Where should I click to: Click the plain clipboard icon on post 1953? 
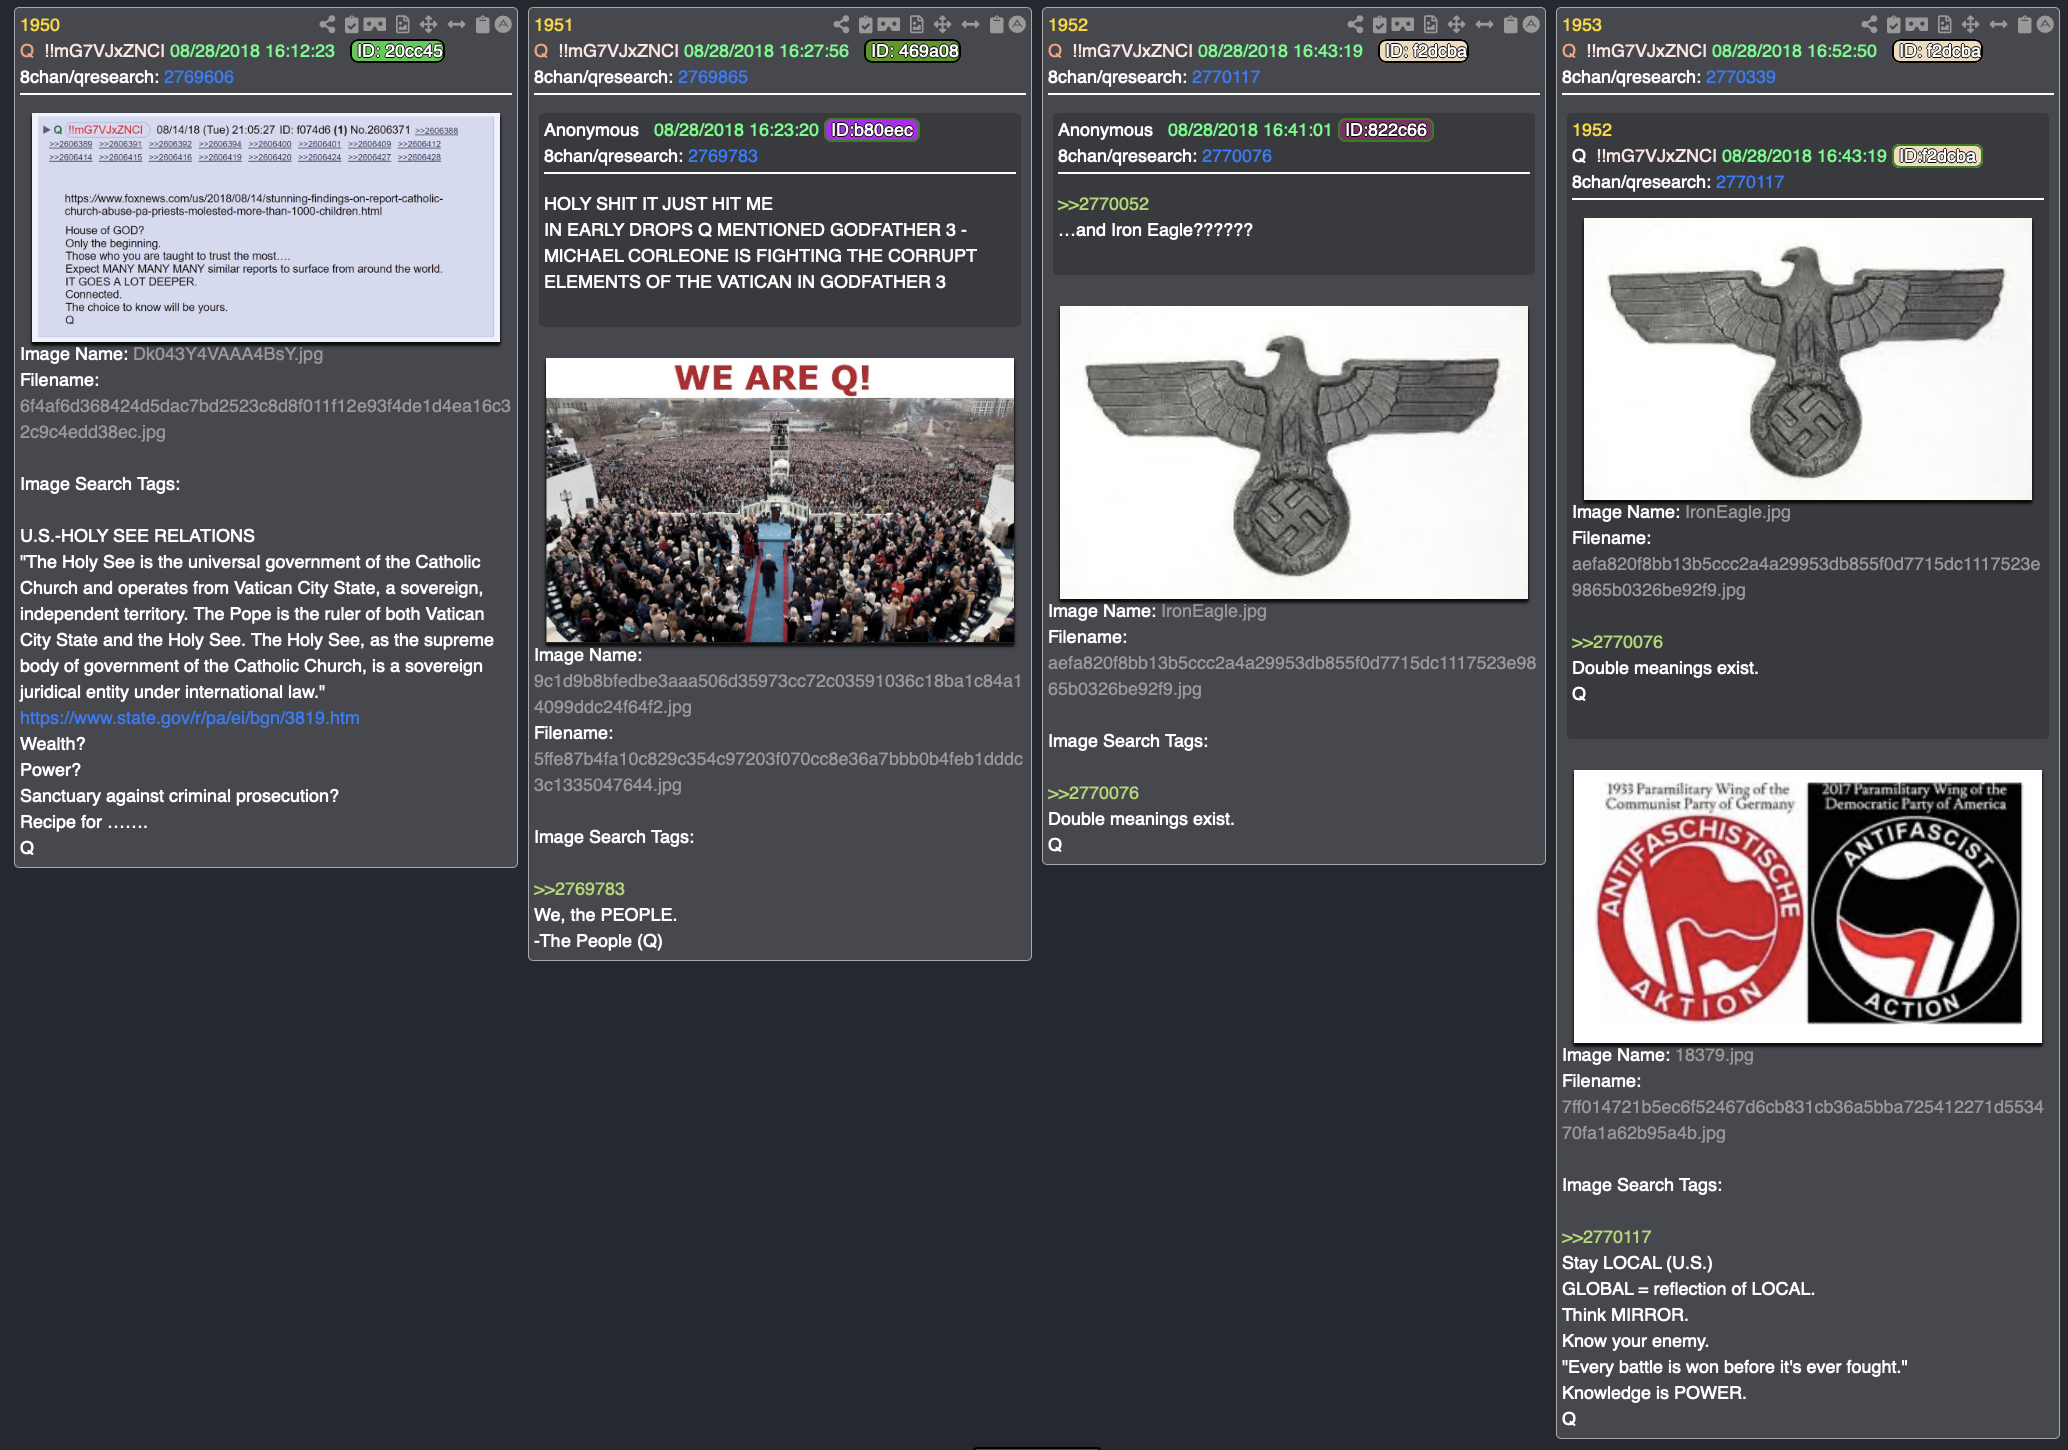pyautogui.click(x=2024, y=24)
